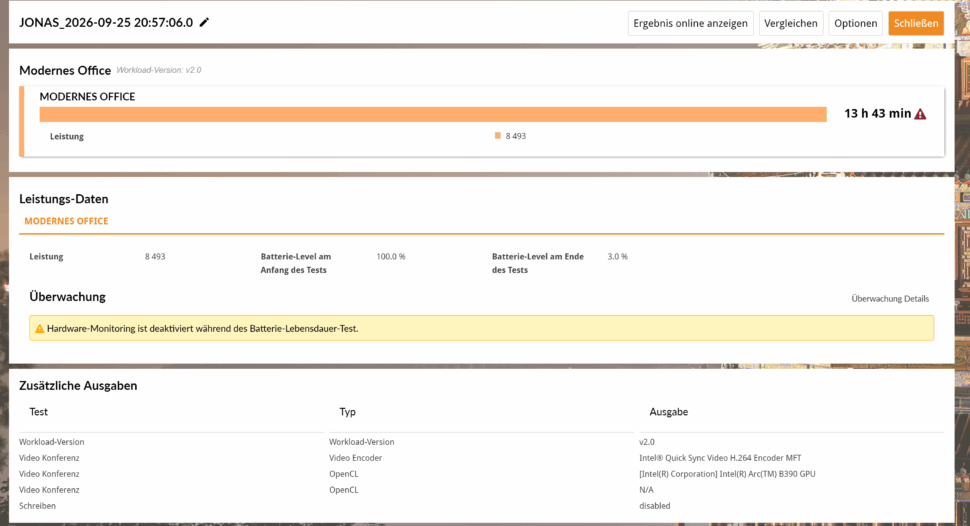This screenshot has width=970, height=526.
Task: Click the Leistungs-Daten heading
Action: [x=64, y=199]
